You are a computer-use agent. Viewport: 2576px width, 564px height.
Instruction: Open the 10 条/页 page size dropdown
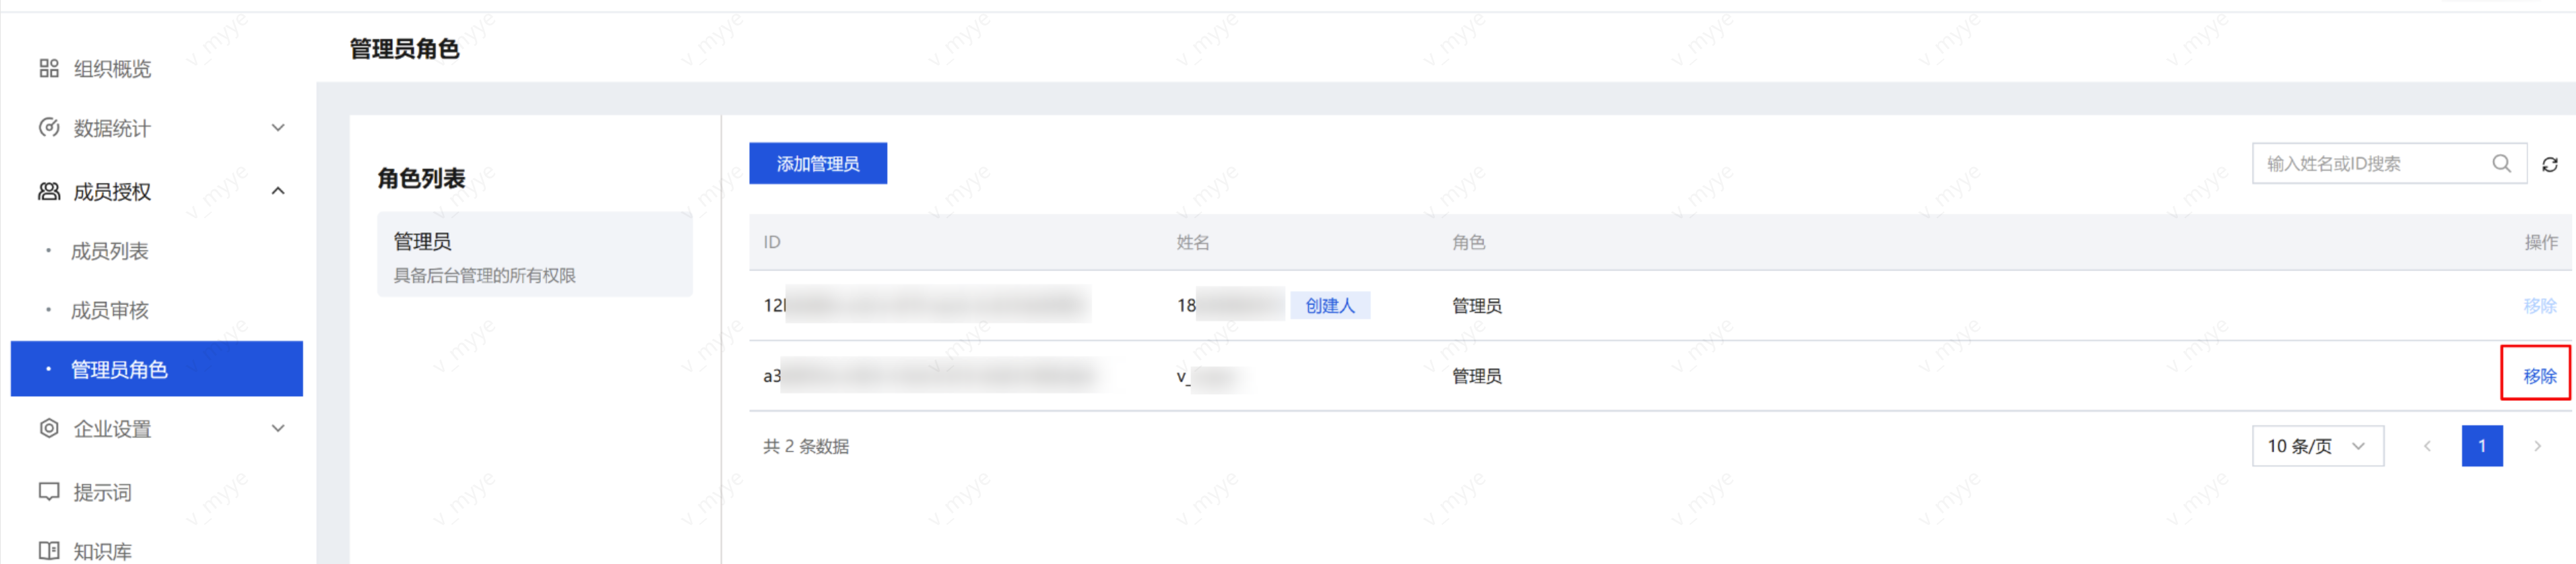2316,446
